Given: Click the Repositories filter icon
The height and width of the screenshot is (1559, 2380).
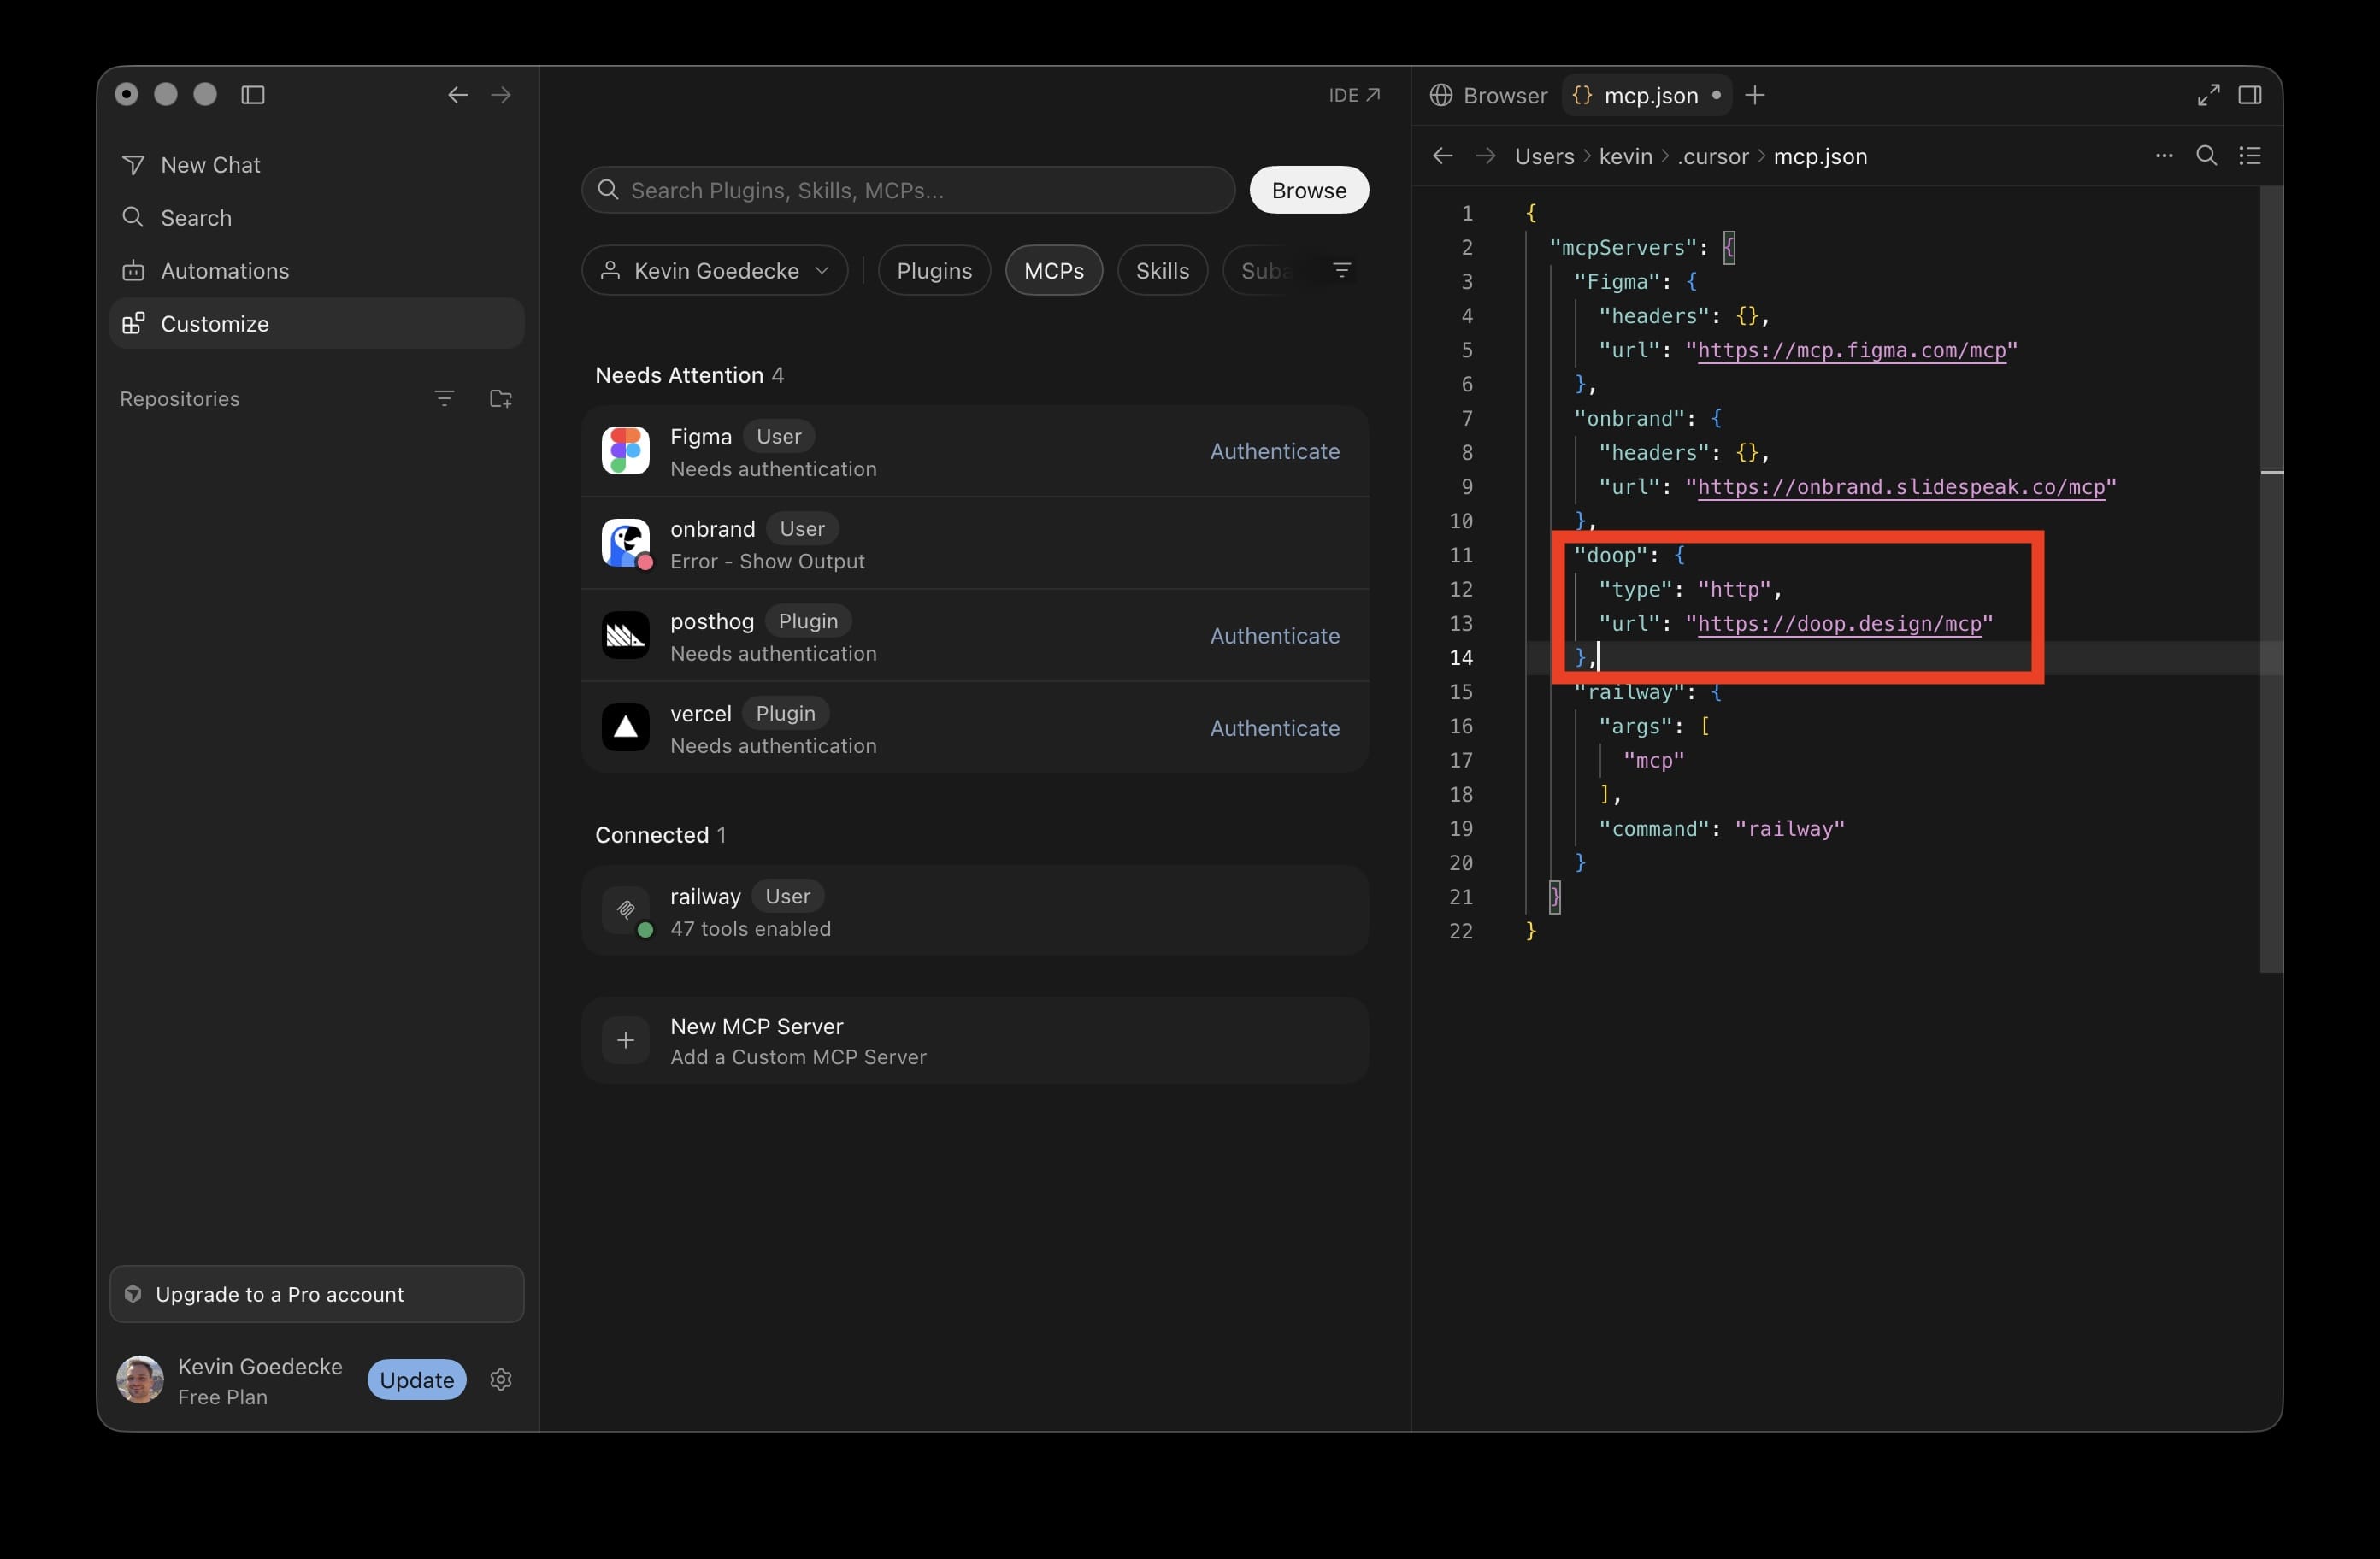Looking at the screenshot, I should click(x=445, y=399).
